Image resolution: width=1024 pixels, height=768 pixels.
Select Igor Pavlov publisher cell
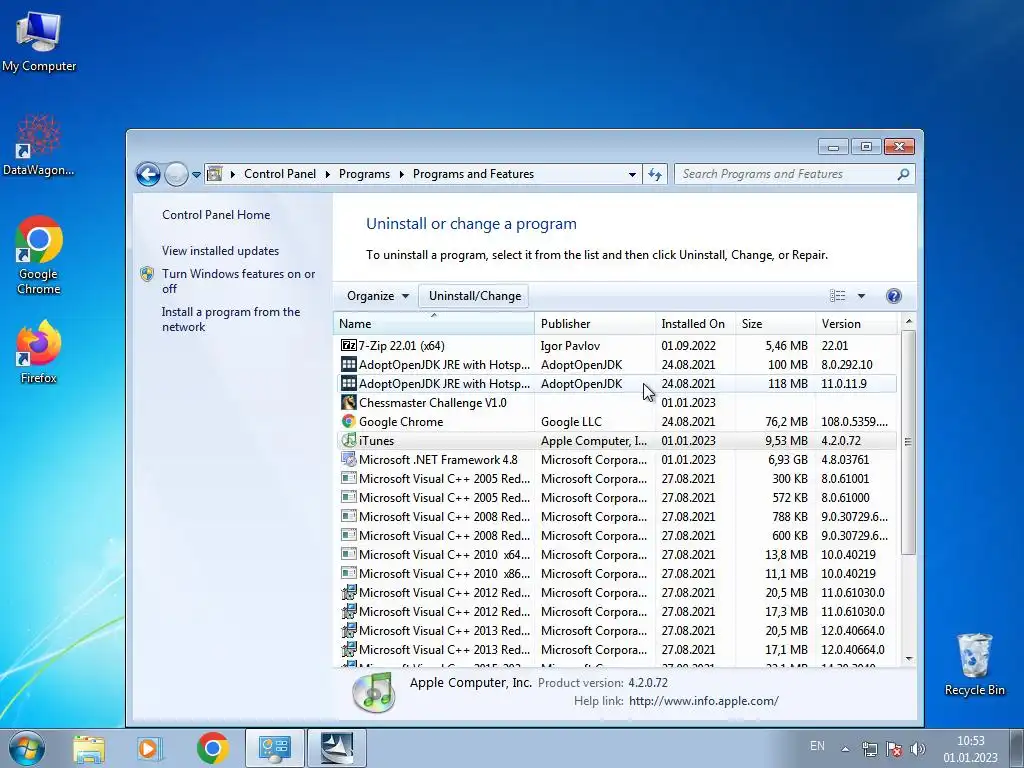(x=570, y=345)
